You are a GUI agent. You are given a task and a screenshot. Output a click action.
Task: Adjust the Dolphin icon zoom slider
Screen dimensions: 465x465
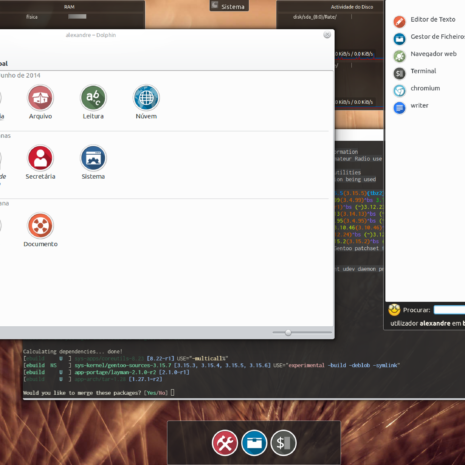pos(288,332)
